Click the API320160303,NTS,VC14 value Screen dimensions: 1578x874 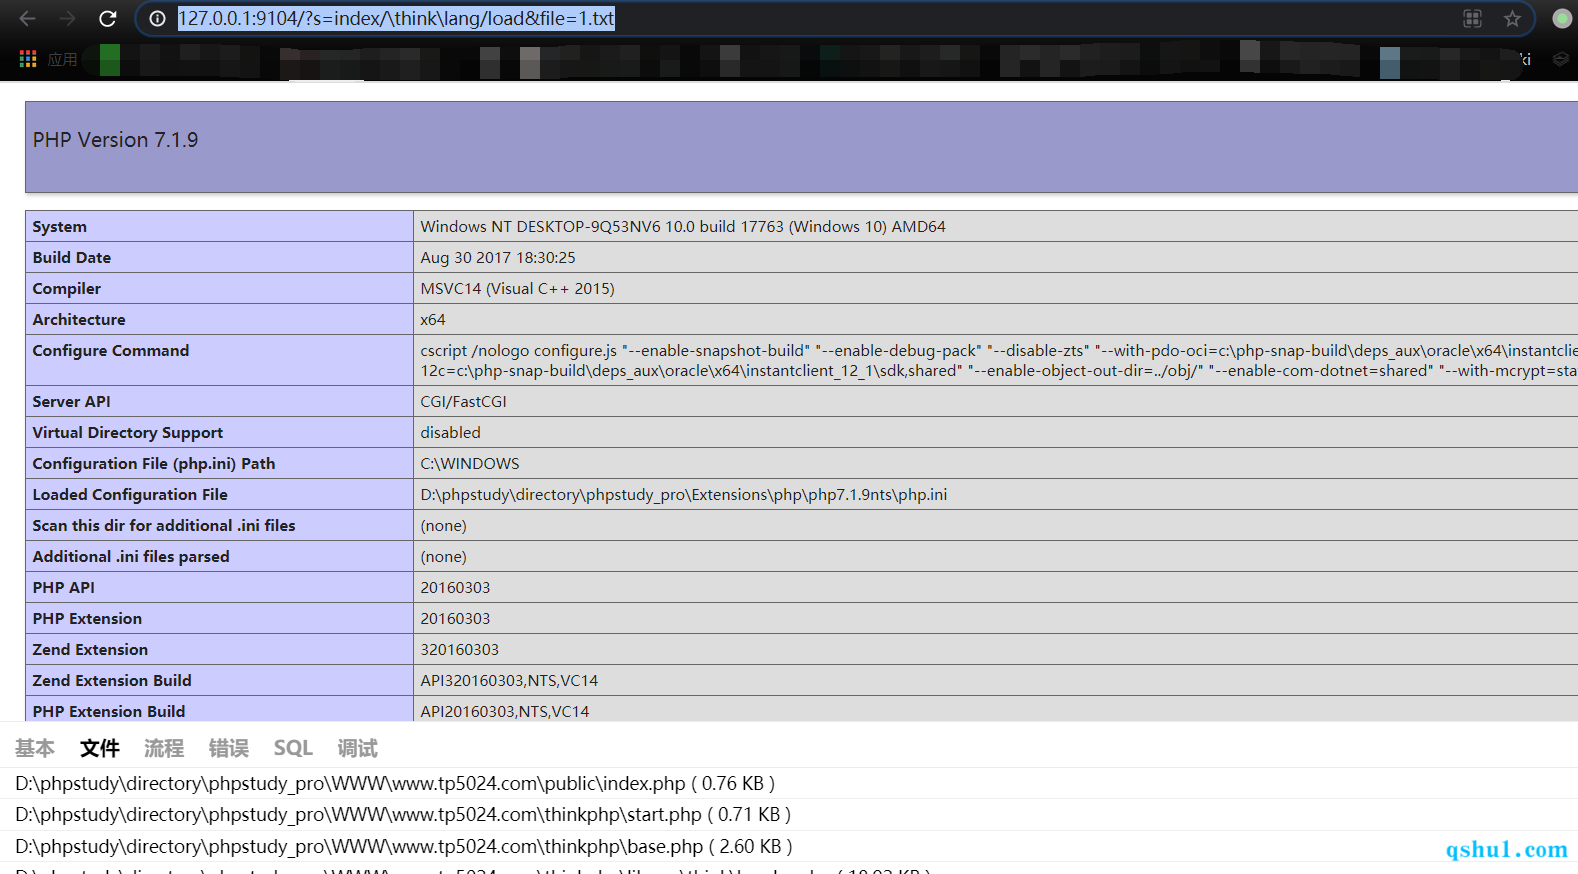[509, 681]
